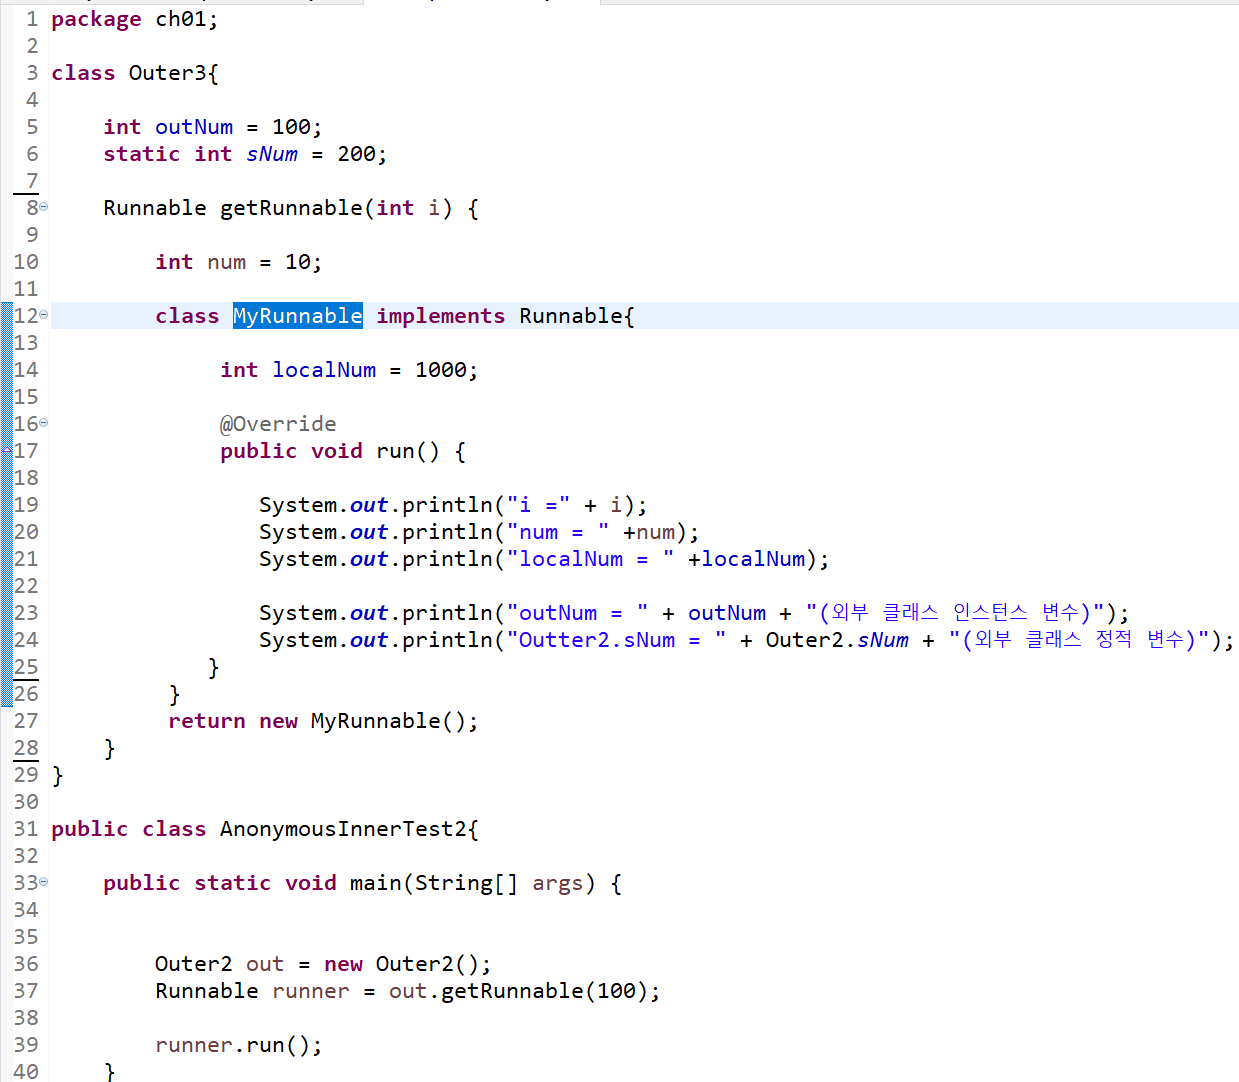The image size is (1239, 1082).
Task: Collapse the @Override fold toggle on line 16
Action: pyautogui.click(x=43, y=423)
